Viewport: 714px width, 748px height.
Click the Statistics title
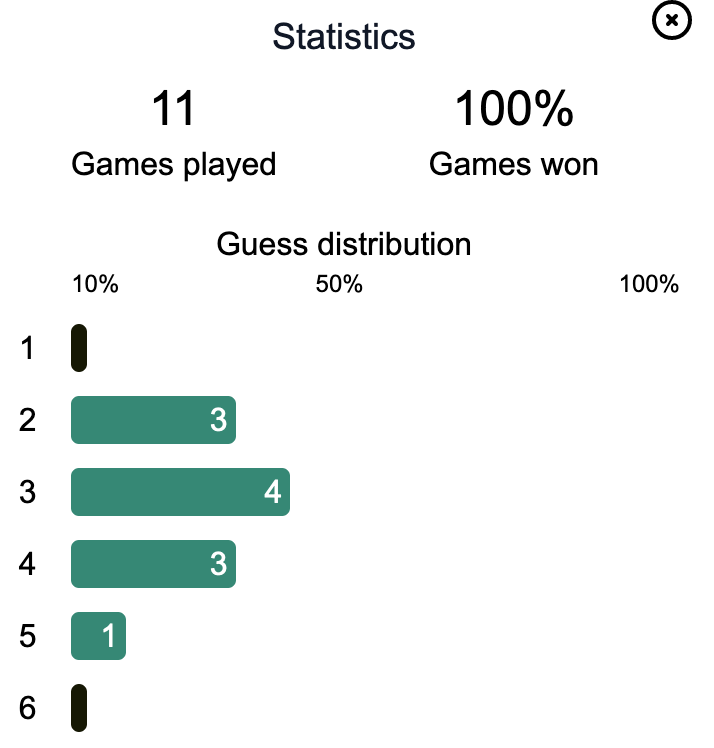[344, 37]
